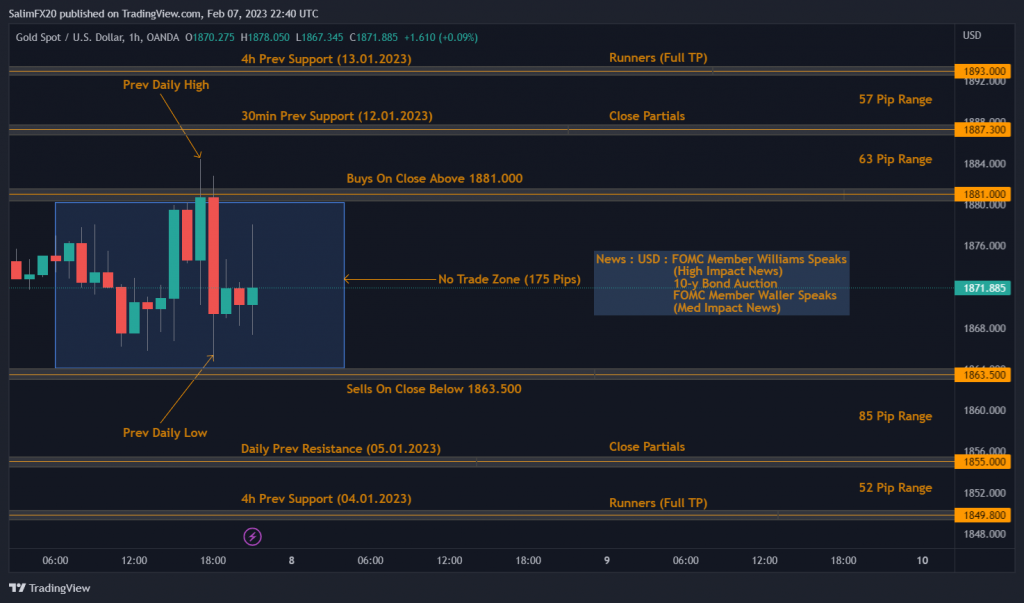Click the 1887.300 price label on axis

[x=984, y=129]
